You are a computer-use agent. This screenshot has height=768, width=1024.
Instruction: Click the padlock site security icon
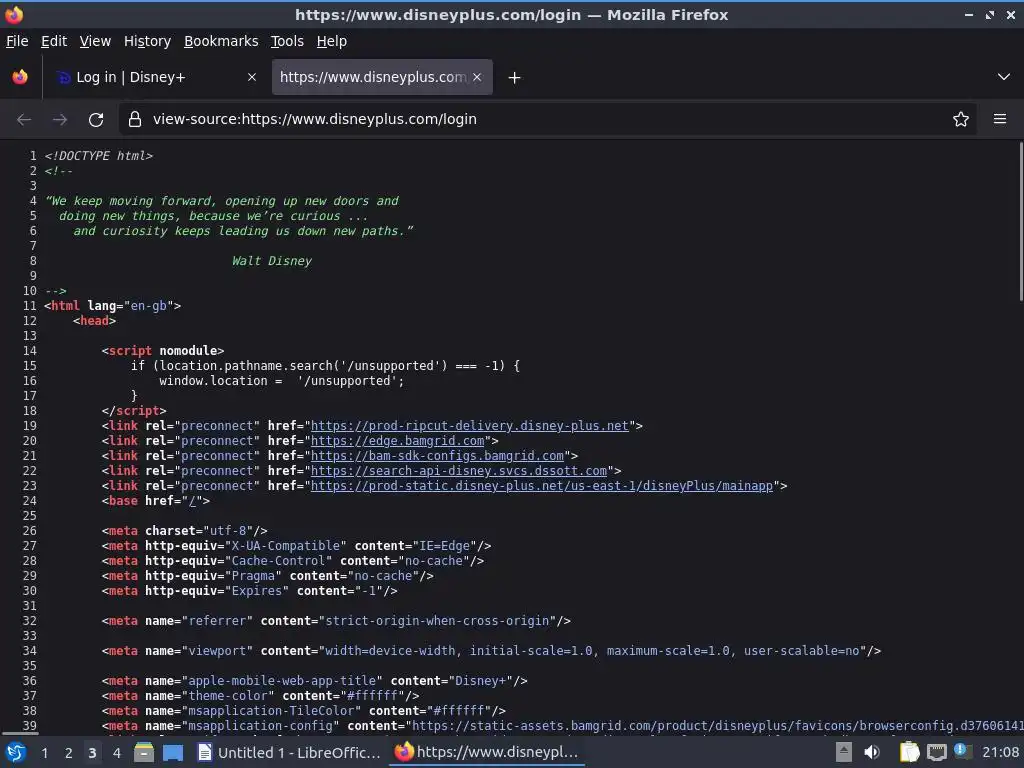click(x=135, y=119)
